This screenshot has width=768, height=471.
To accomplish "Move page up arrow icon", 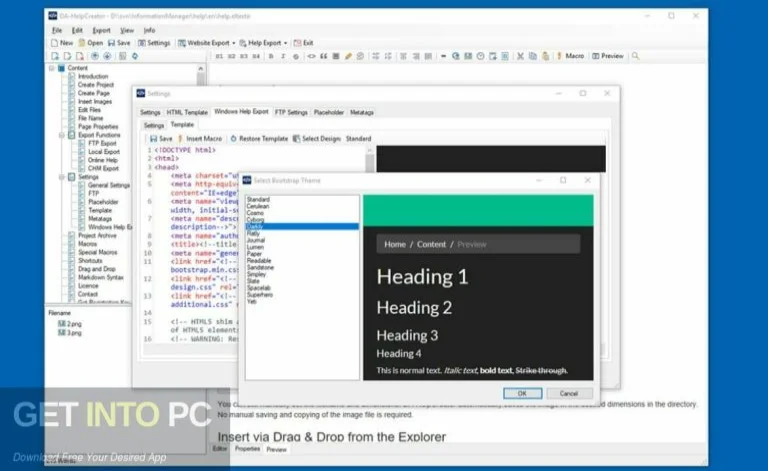I will coord(95,56).
